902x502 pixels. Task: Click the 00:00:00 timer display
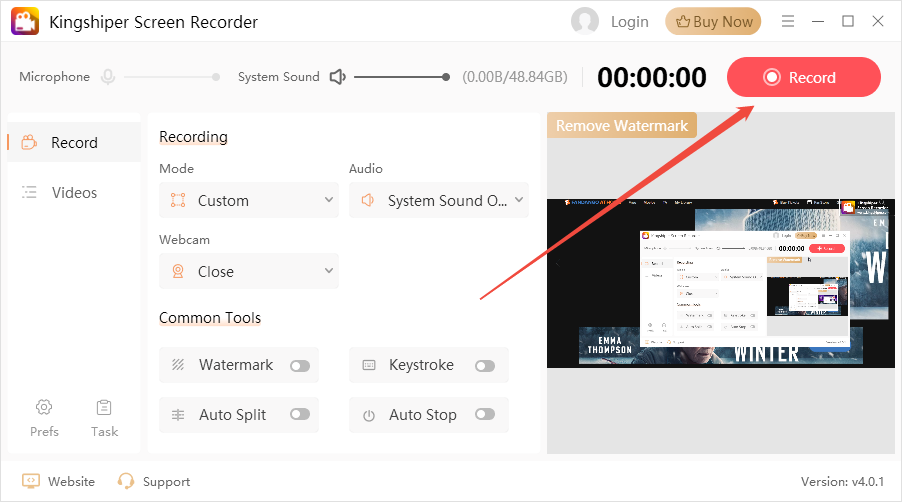651,77
